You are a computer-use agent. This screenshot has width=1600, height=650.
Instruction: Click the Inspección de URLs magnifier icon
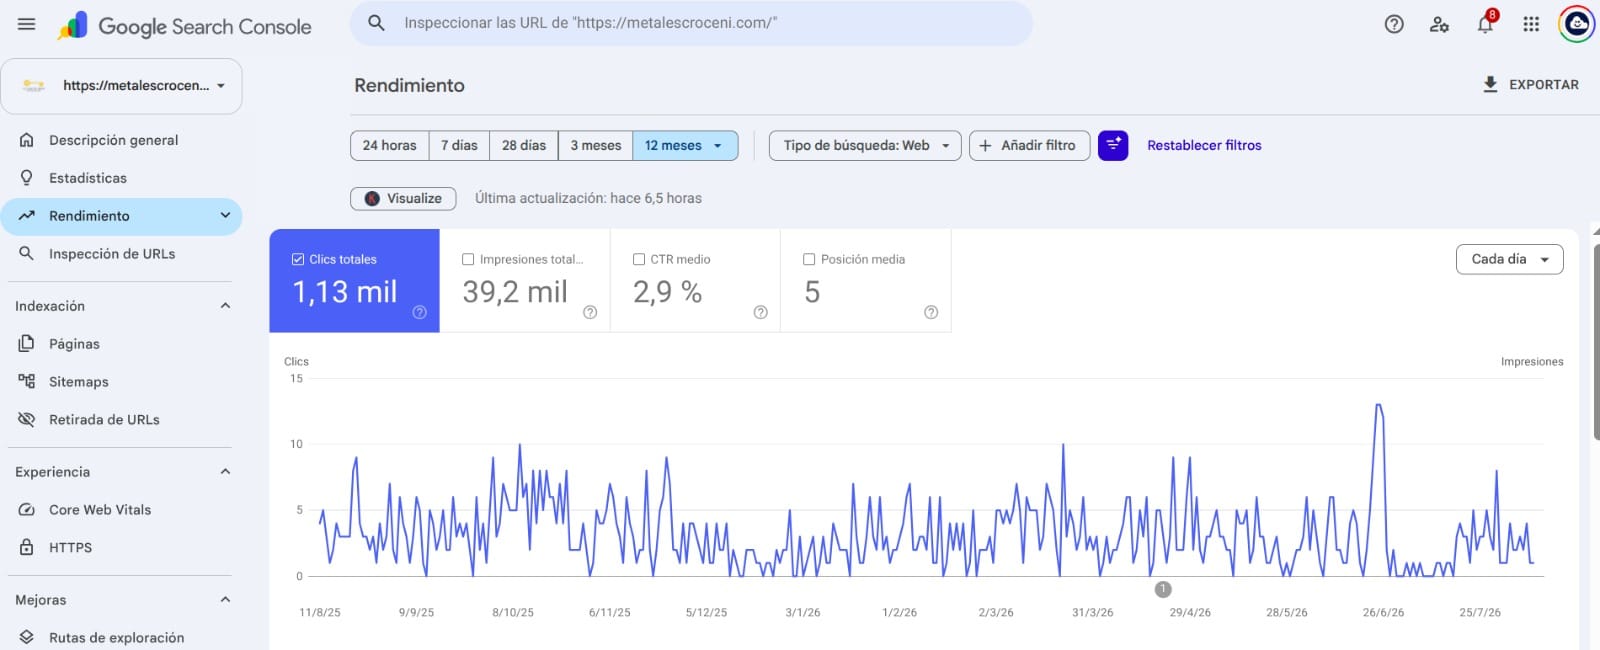(27, 254)
